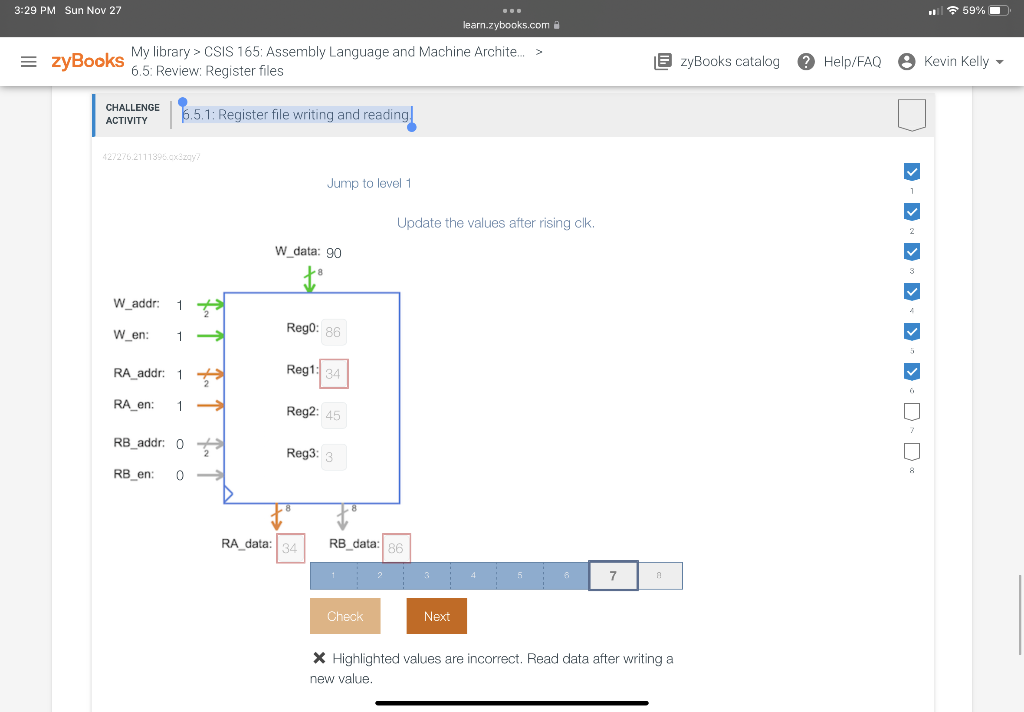Open the zyBooks catalog icon
The width and height of the screenshot is (1024, 712).
click(662, 61)
